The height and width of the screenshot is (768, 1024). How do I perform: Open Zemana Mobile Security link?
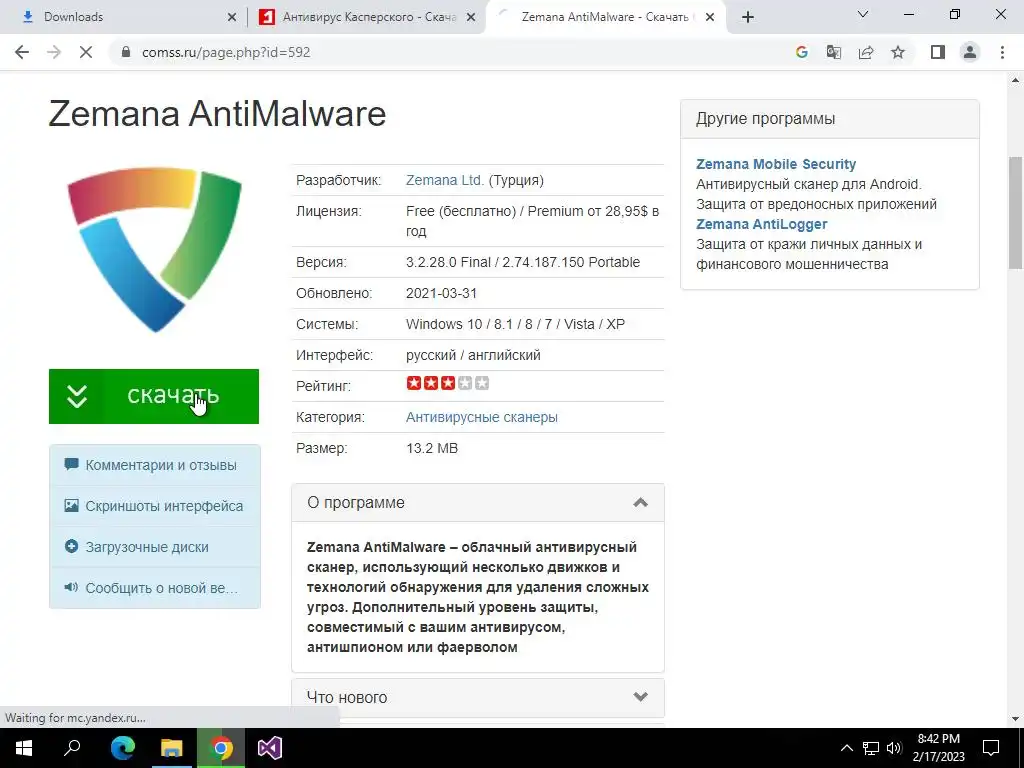click(776, 165)
